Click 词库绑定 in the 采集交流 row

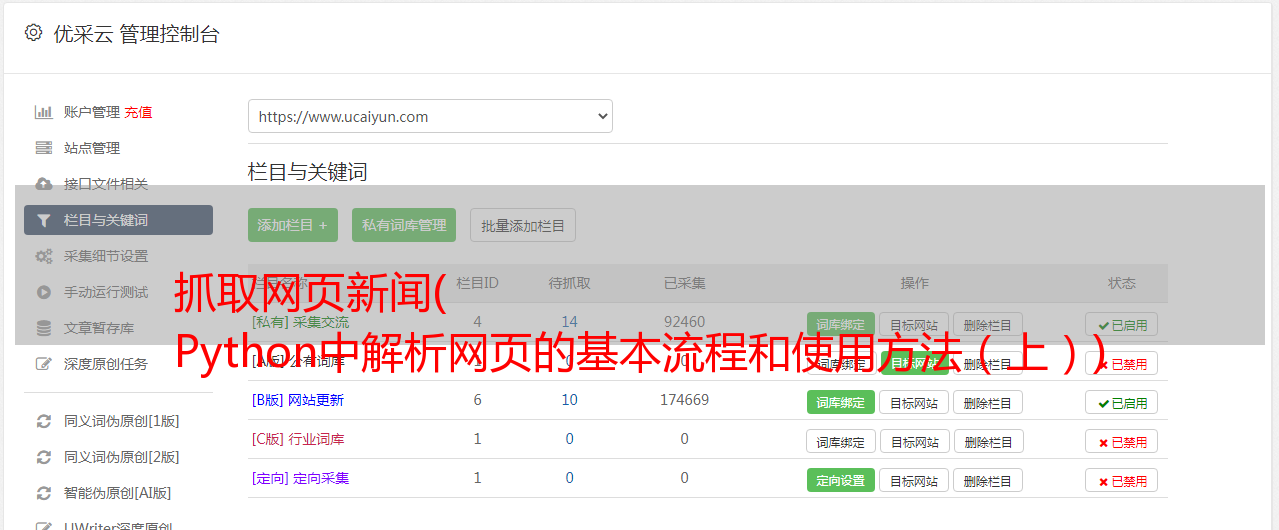841,324
